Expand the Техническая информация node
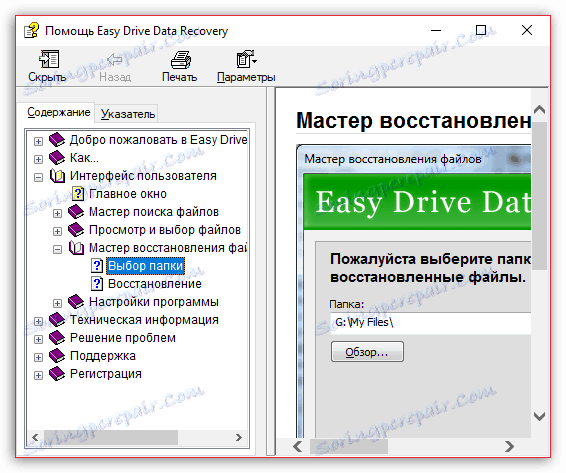The height and width of the screenshot is (473, 566). pyautogui.click(x=38, y=321)
